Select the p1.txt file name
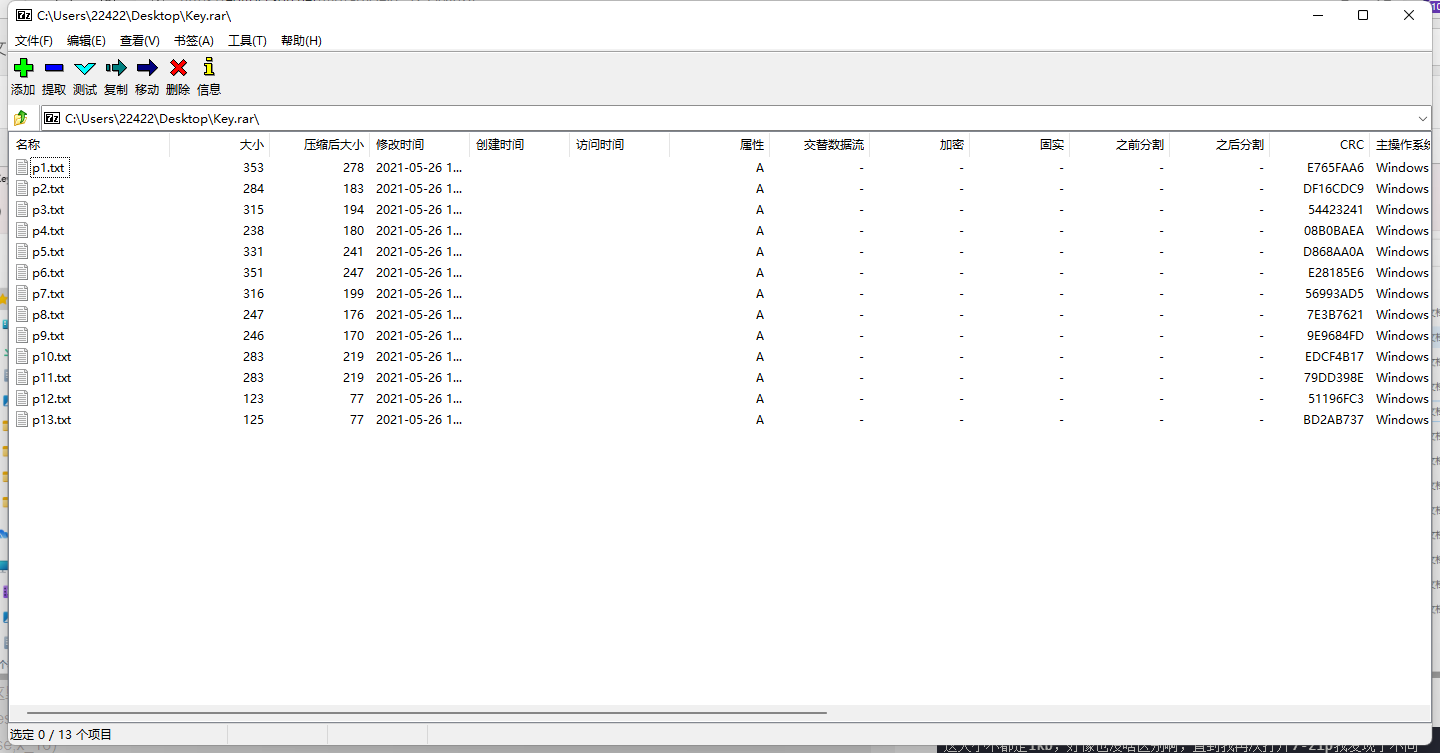Viewport: 1440px width, 753px height. click(x=48, y=168)
